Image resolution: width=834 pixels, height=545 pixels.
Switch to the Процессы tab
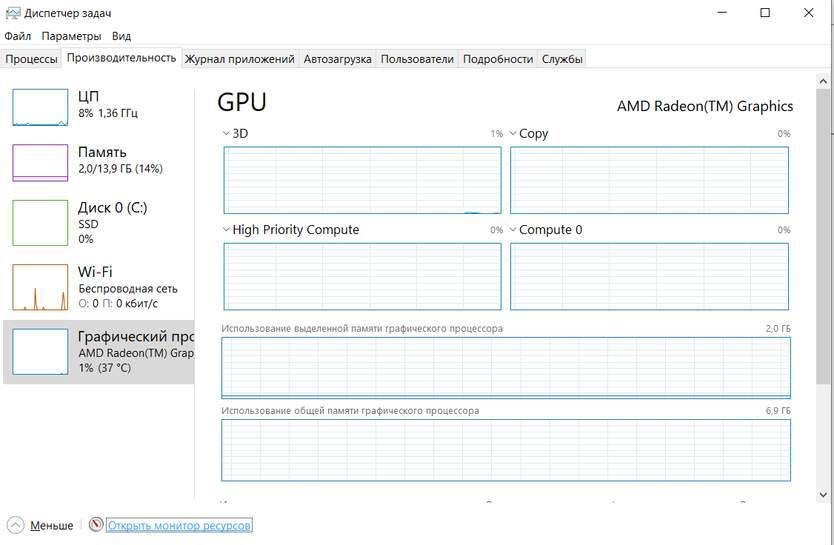[x=31, y=59]
